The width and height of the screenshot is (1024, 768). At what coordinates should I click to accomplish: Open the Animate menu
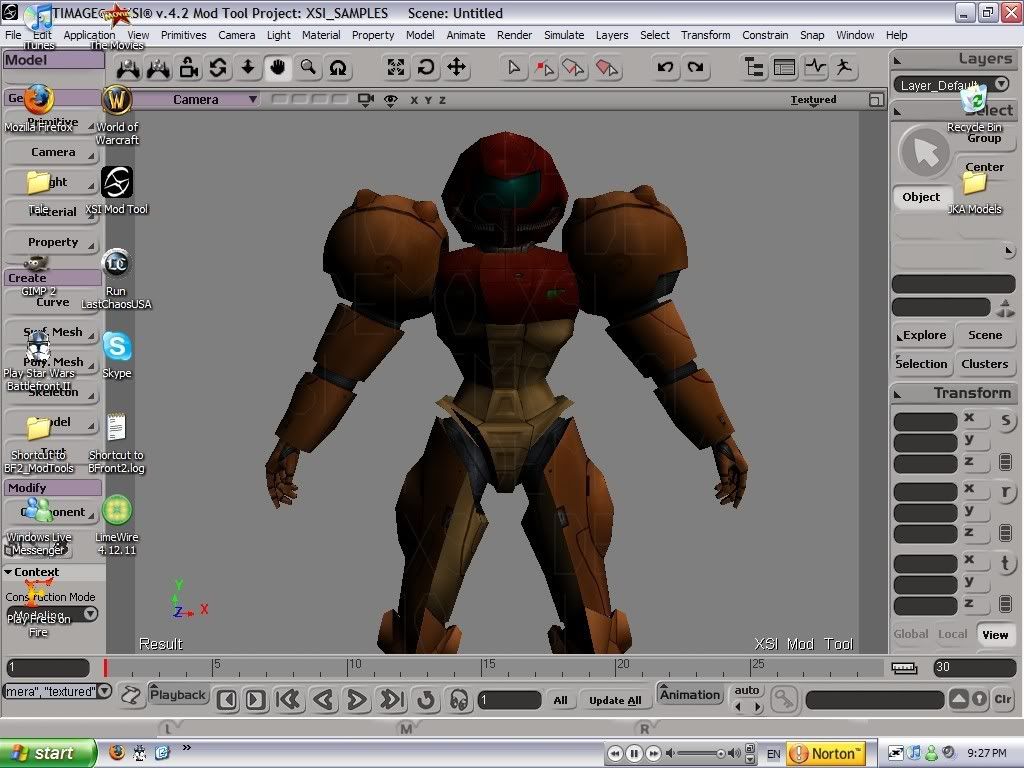click(466, 35)
